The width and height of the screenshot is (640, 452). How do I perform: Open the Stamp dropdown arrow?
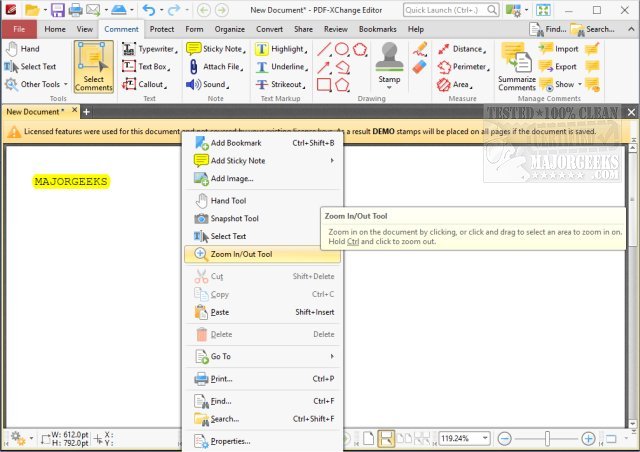point(389,88)
